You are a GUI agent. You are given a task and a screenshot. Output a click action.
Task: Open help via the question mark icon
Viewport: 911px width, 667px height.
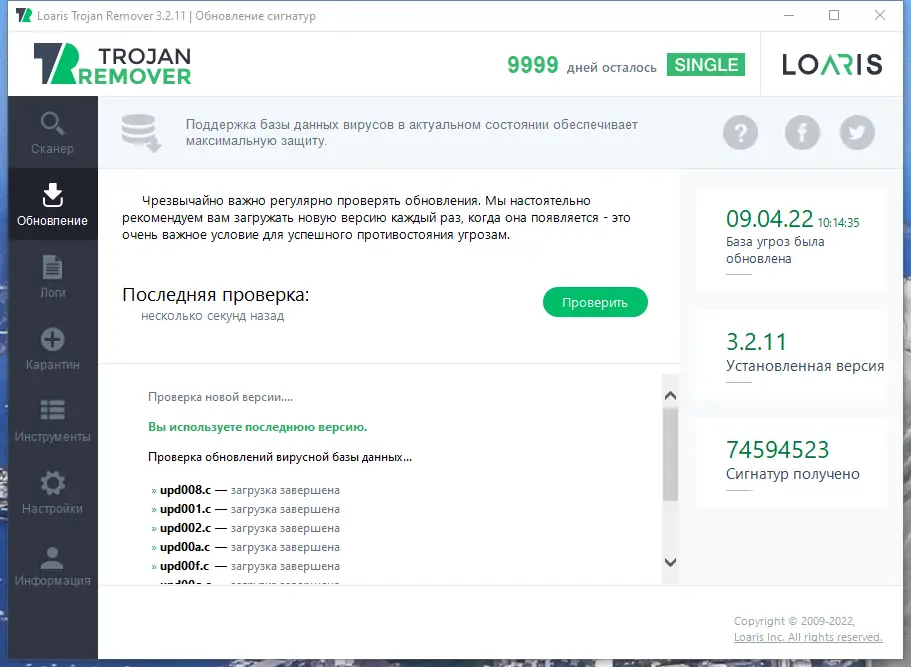pyautogui.click(x=741, y=131)
